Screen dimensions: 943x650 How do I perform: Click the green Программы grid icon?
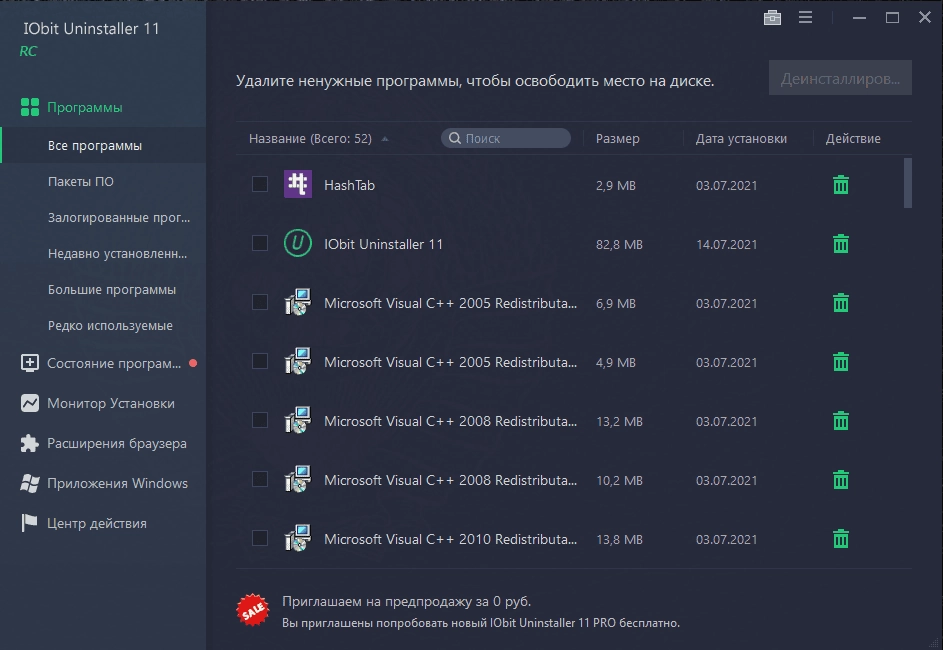click(x=29, y=107)
